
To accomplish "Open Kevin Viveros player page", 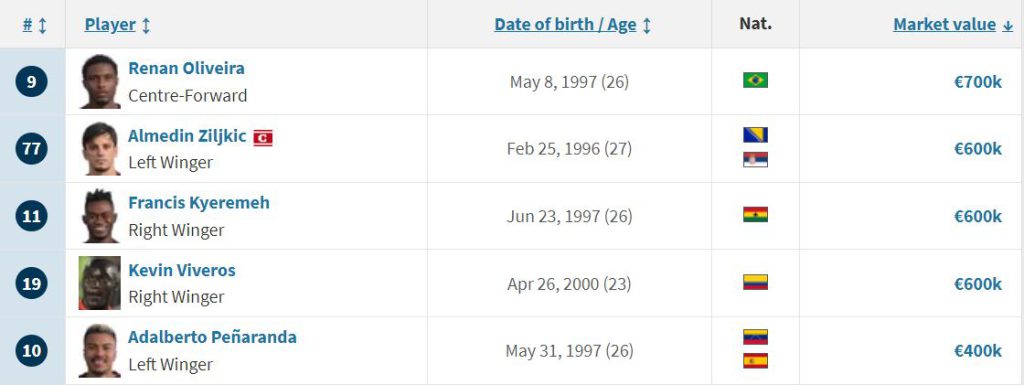I will [182, 270].
